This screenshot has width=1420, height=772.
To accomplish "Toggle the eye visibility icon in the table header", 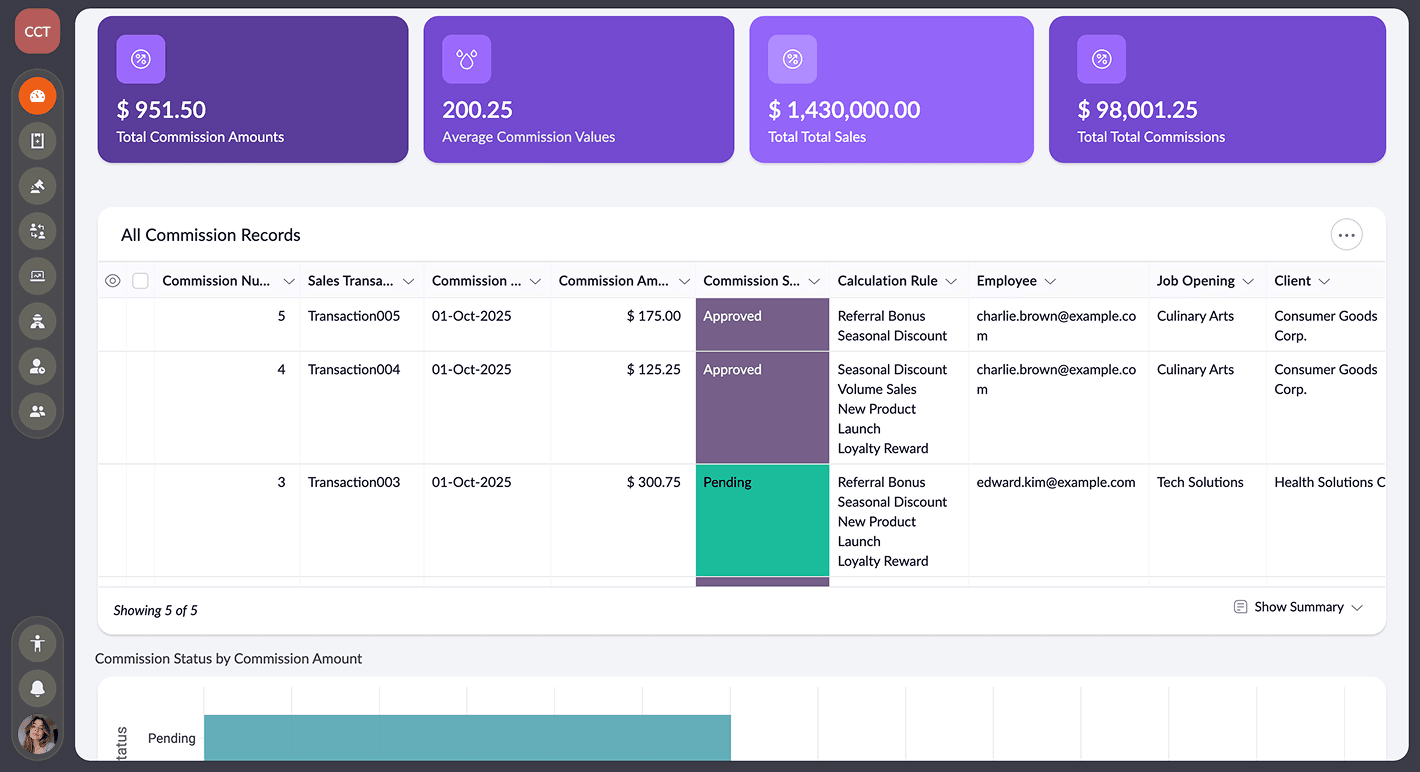I will point(112,281).
